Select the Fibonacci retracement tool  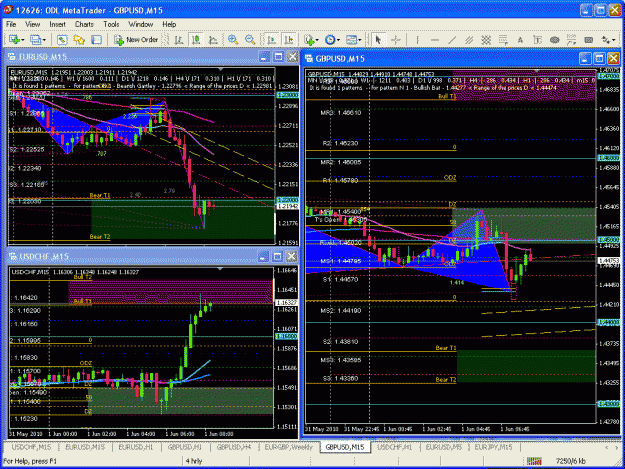point(503,39)
